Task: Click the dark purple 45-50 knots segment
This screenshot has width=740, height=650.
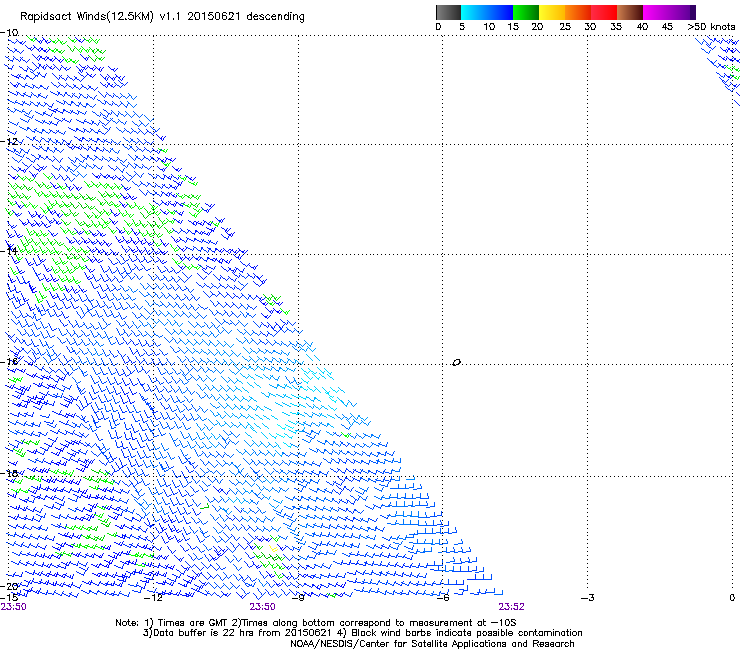Action: click(682, 12)
